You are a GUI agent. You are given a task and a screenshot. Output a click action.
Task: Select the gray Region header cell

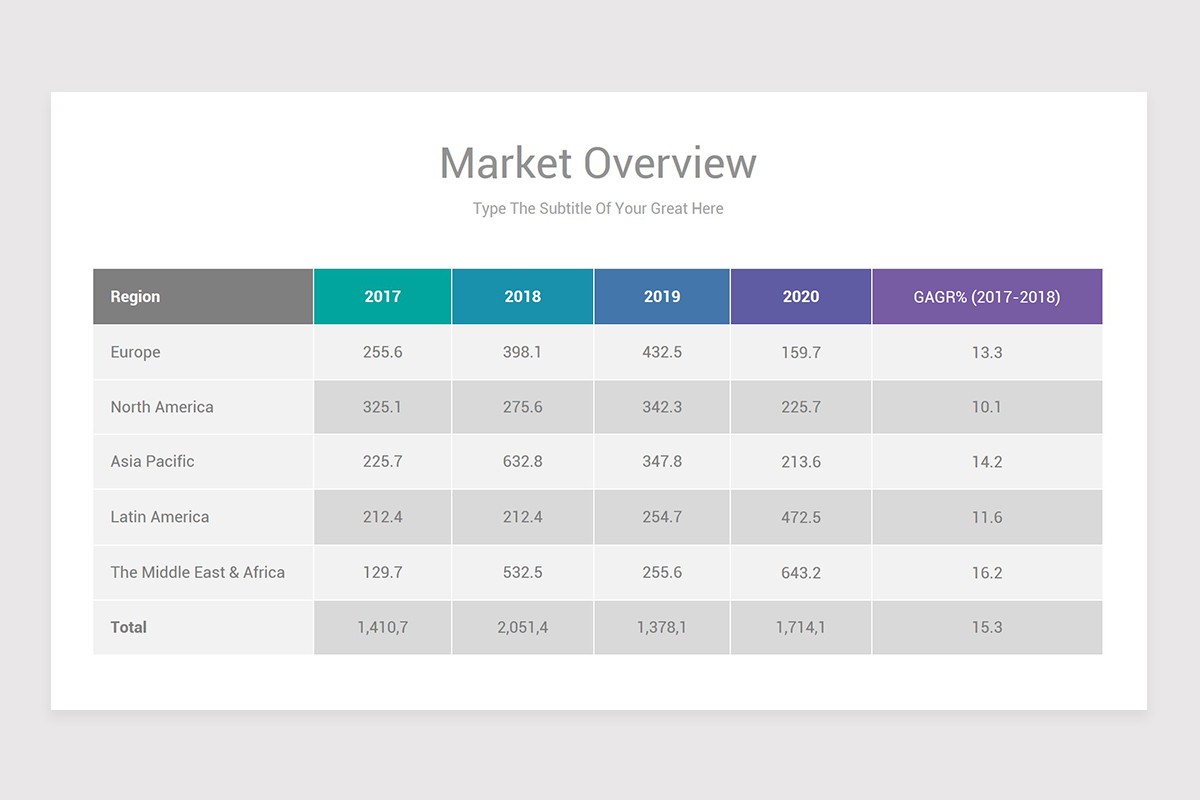click(x=135, y=296)
